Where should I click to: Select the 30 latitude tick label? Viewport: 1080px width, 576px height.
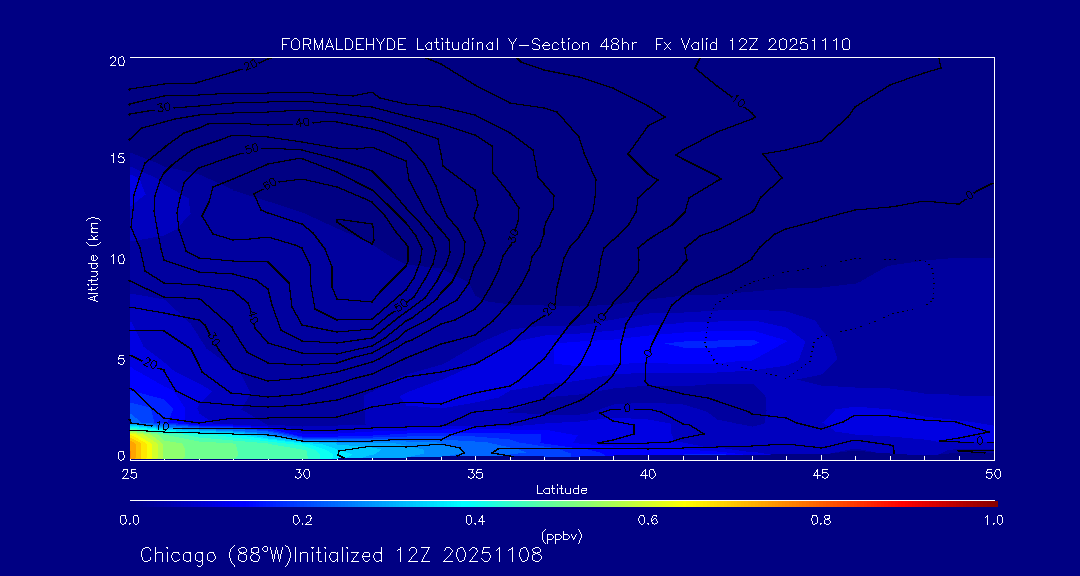pyautogui.click(x=302, y=473)
